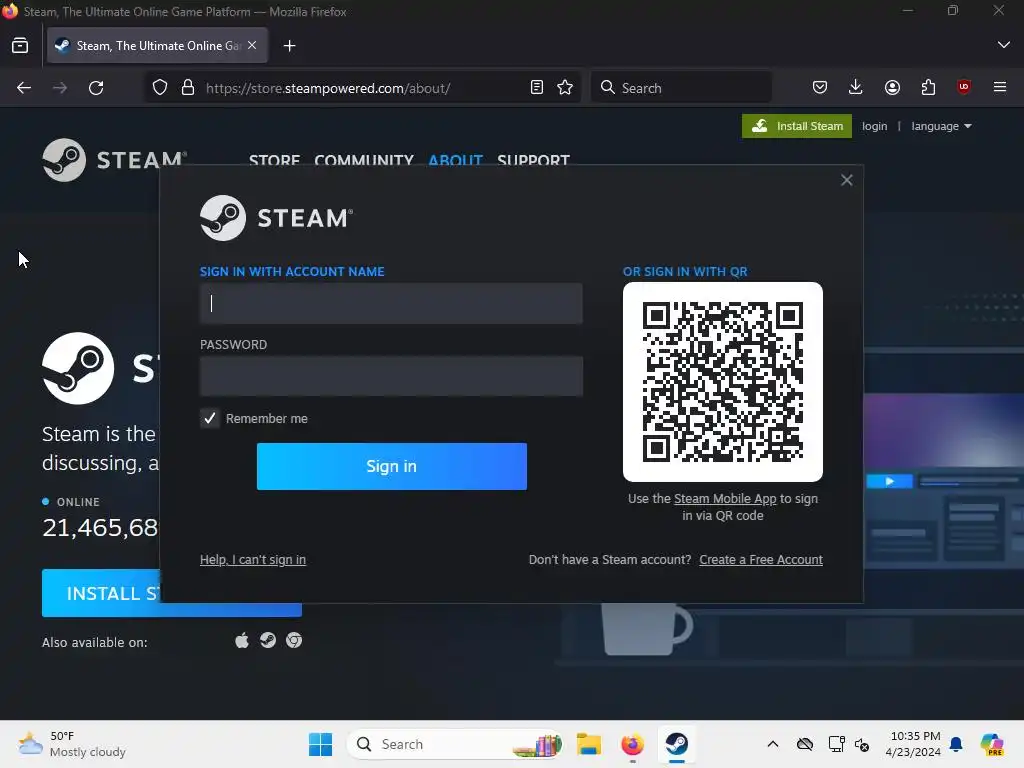Screen dimensions: 1024x768
Task: Close the Steam sign-in dialog
Action: [846, 180]
